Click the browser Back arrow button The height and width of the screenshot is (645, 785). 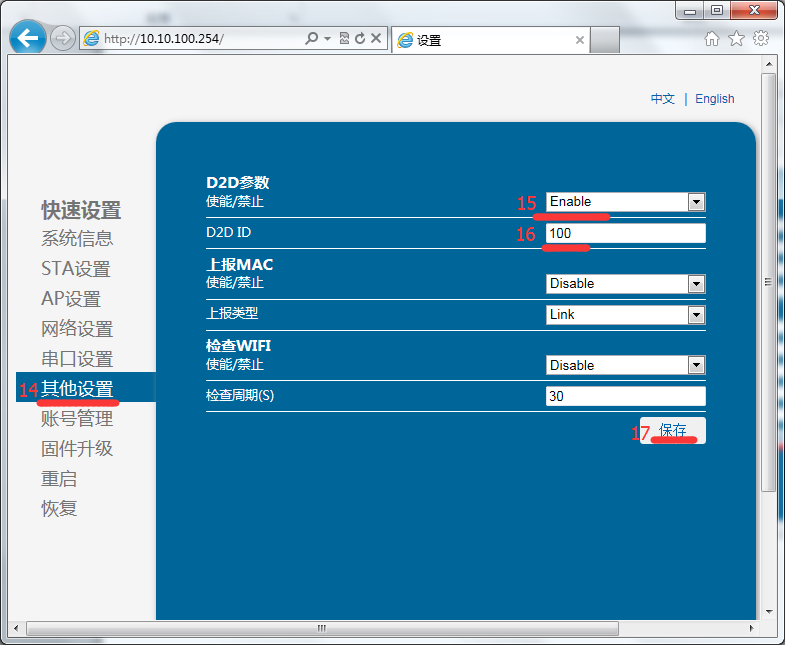(28, 39)
